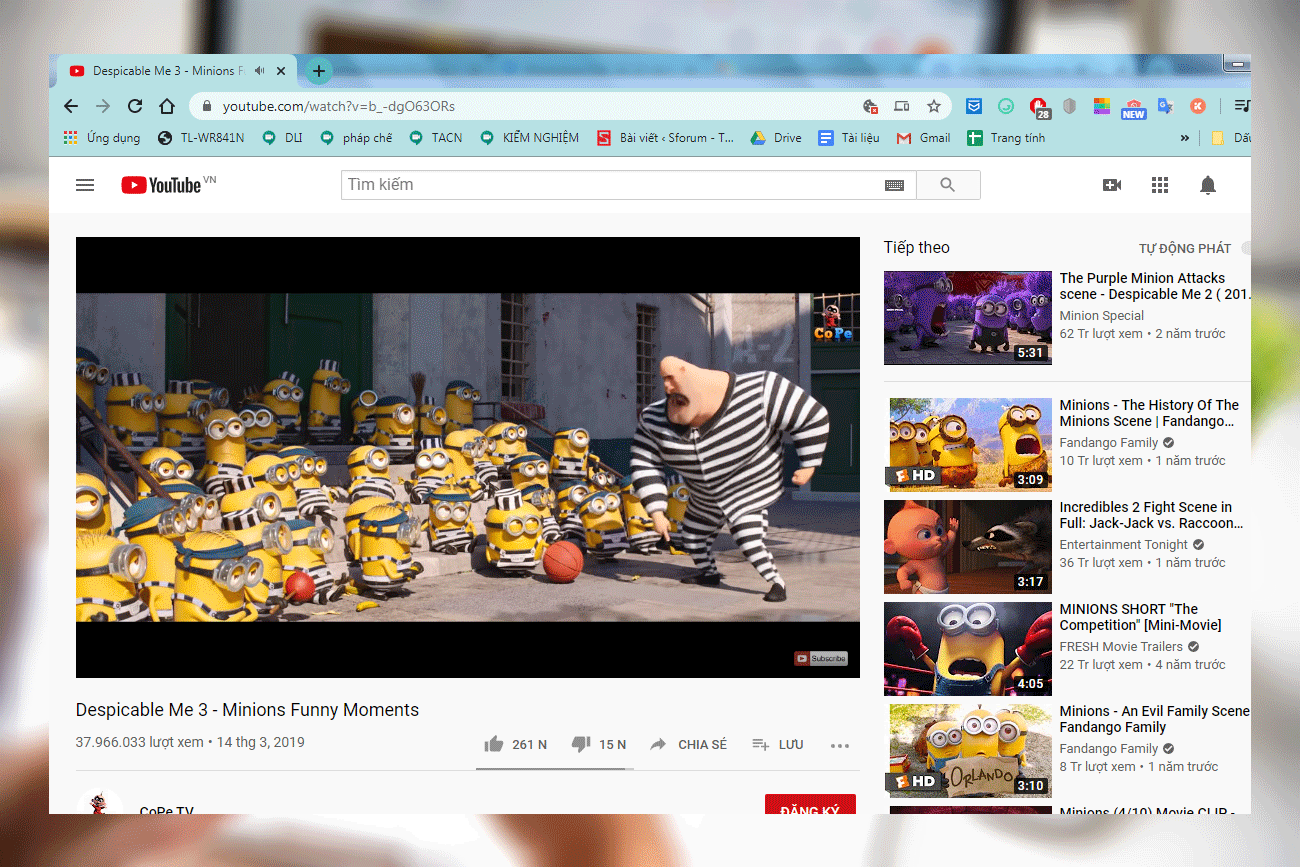Open the colorful grid extension icon
Viewport: 1300px width, 867px height.
pos(1102,106)
